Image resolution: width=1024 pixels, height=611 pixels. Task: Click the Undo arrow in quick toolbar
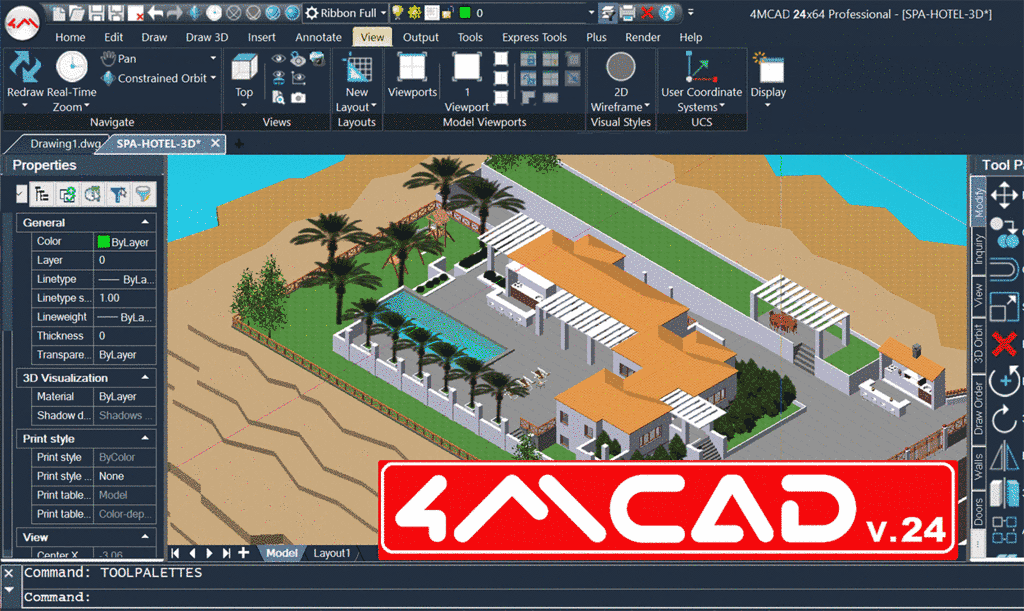click(155, 12)
